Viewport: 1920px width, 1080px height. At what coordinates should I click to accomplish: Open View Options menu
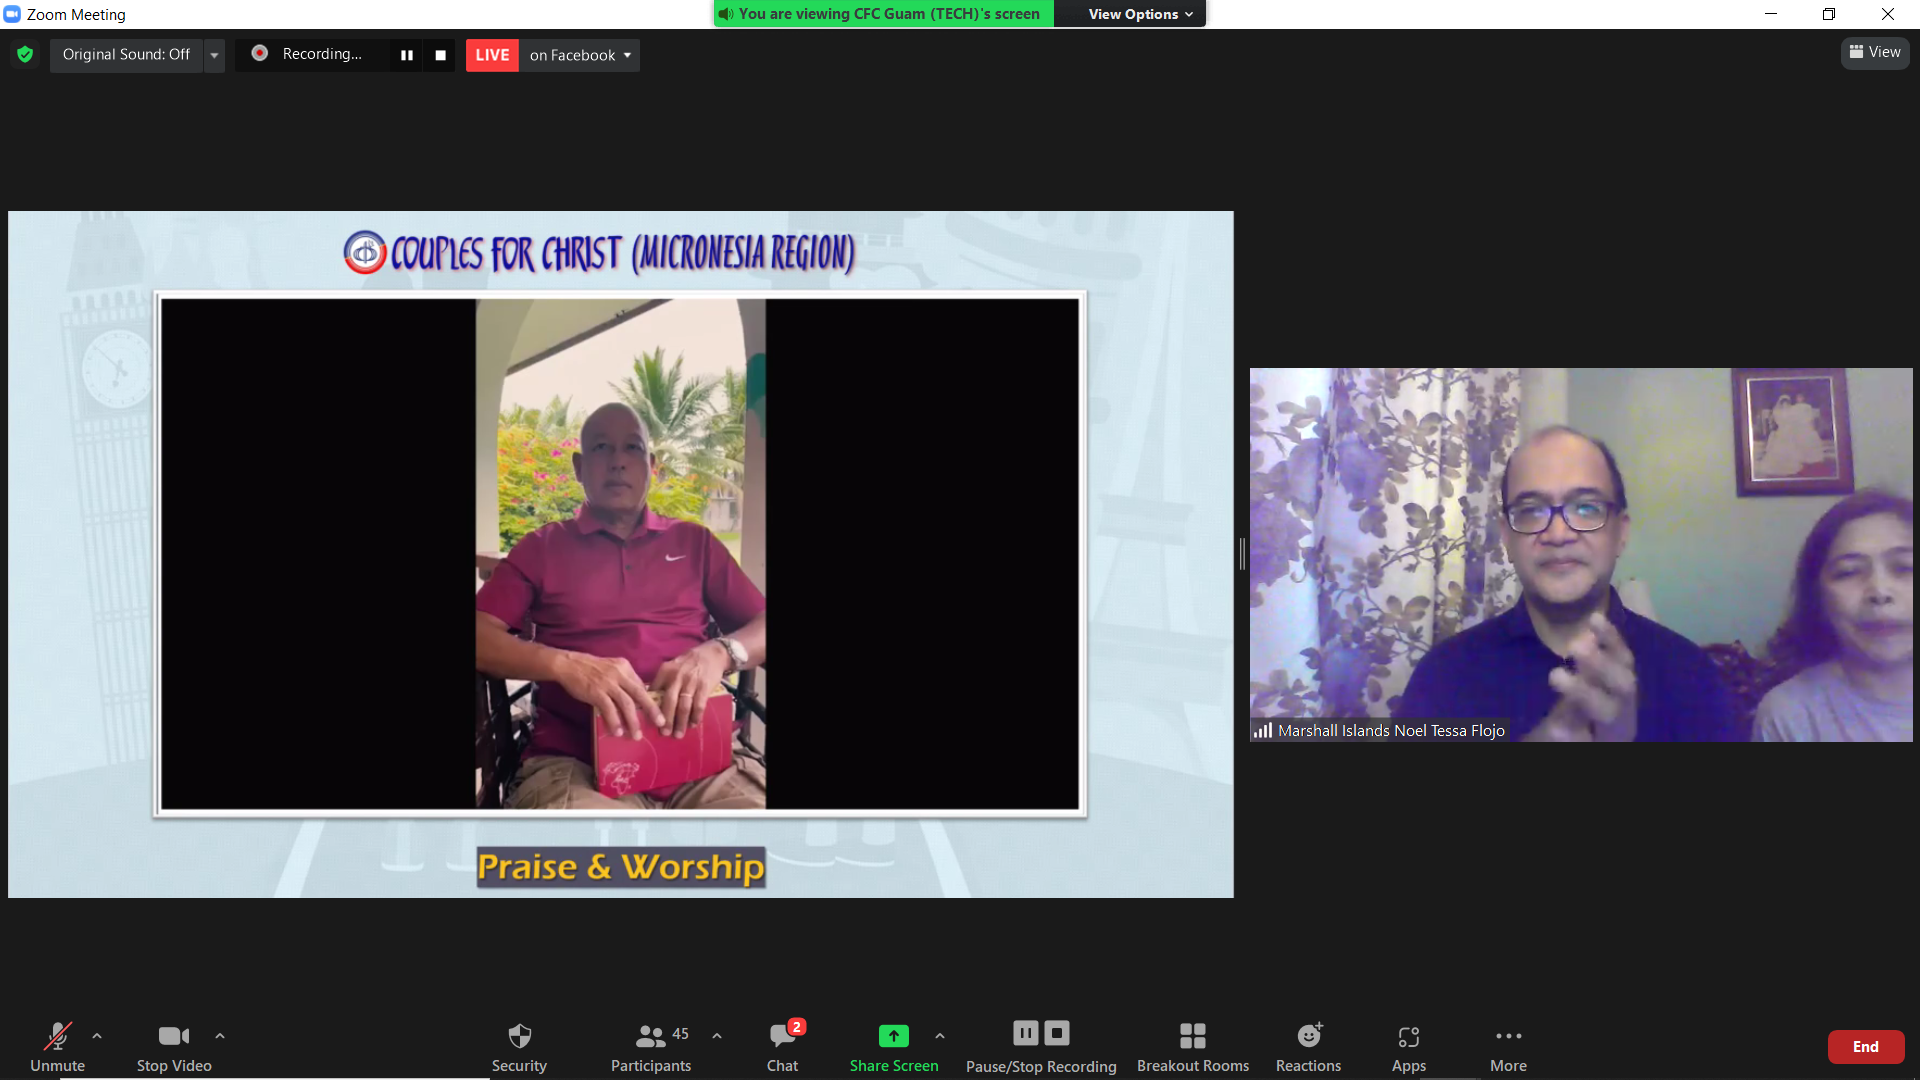pyautogui.click(x=1140, y=14)
